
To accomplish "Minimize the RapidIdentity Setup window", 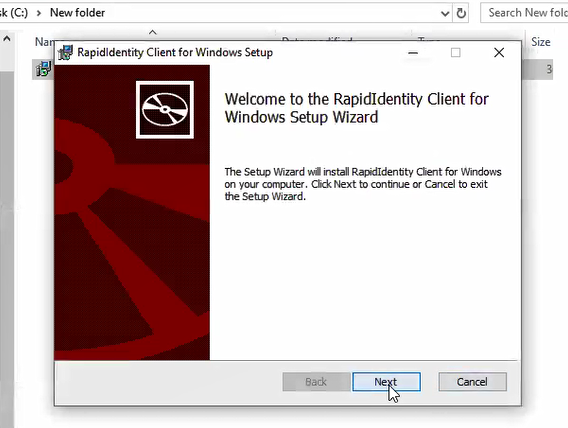I will pos(413,53).
